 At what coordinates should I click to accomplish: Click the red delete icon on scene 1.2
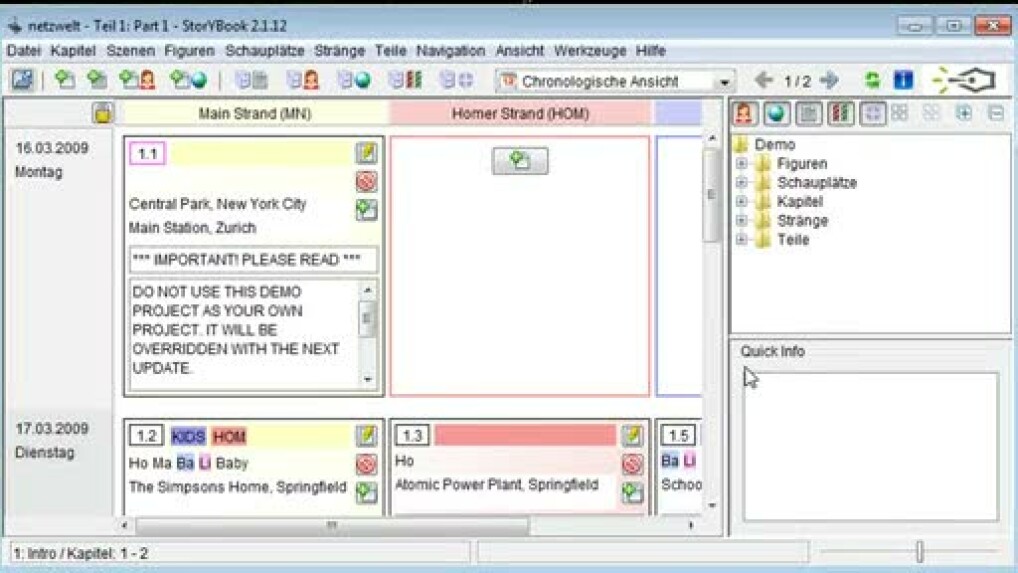(366, 465)
